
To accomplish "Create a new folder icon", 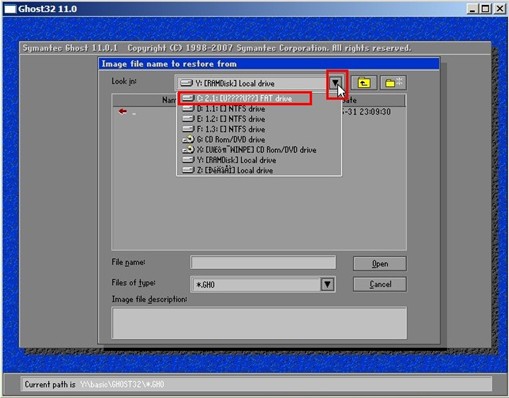I will pos(393,83).
